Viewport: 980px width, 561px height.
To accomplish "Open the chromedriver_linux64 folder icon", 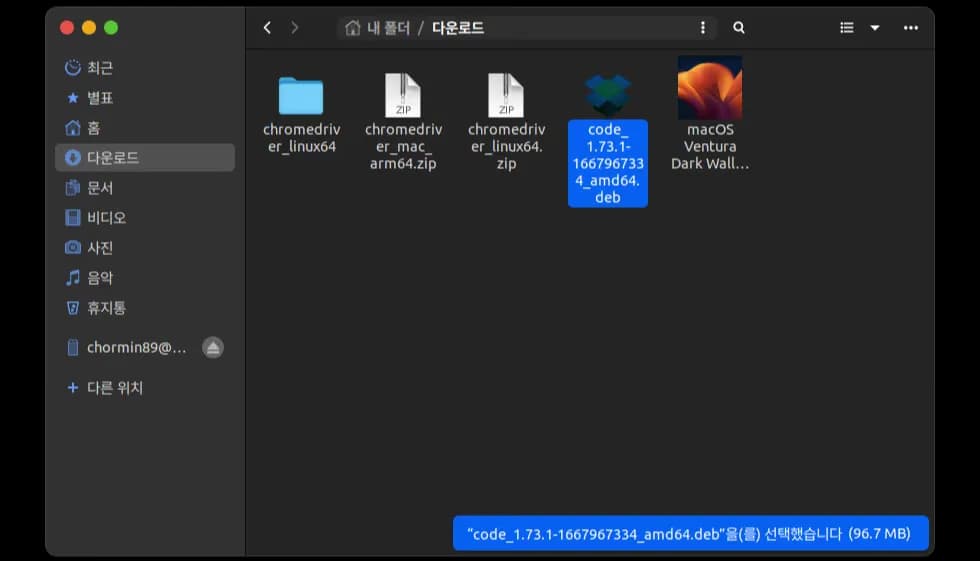I will click(x=300, y=96).
